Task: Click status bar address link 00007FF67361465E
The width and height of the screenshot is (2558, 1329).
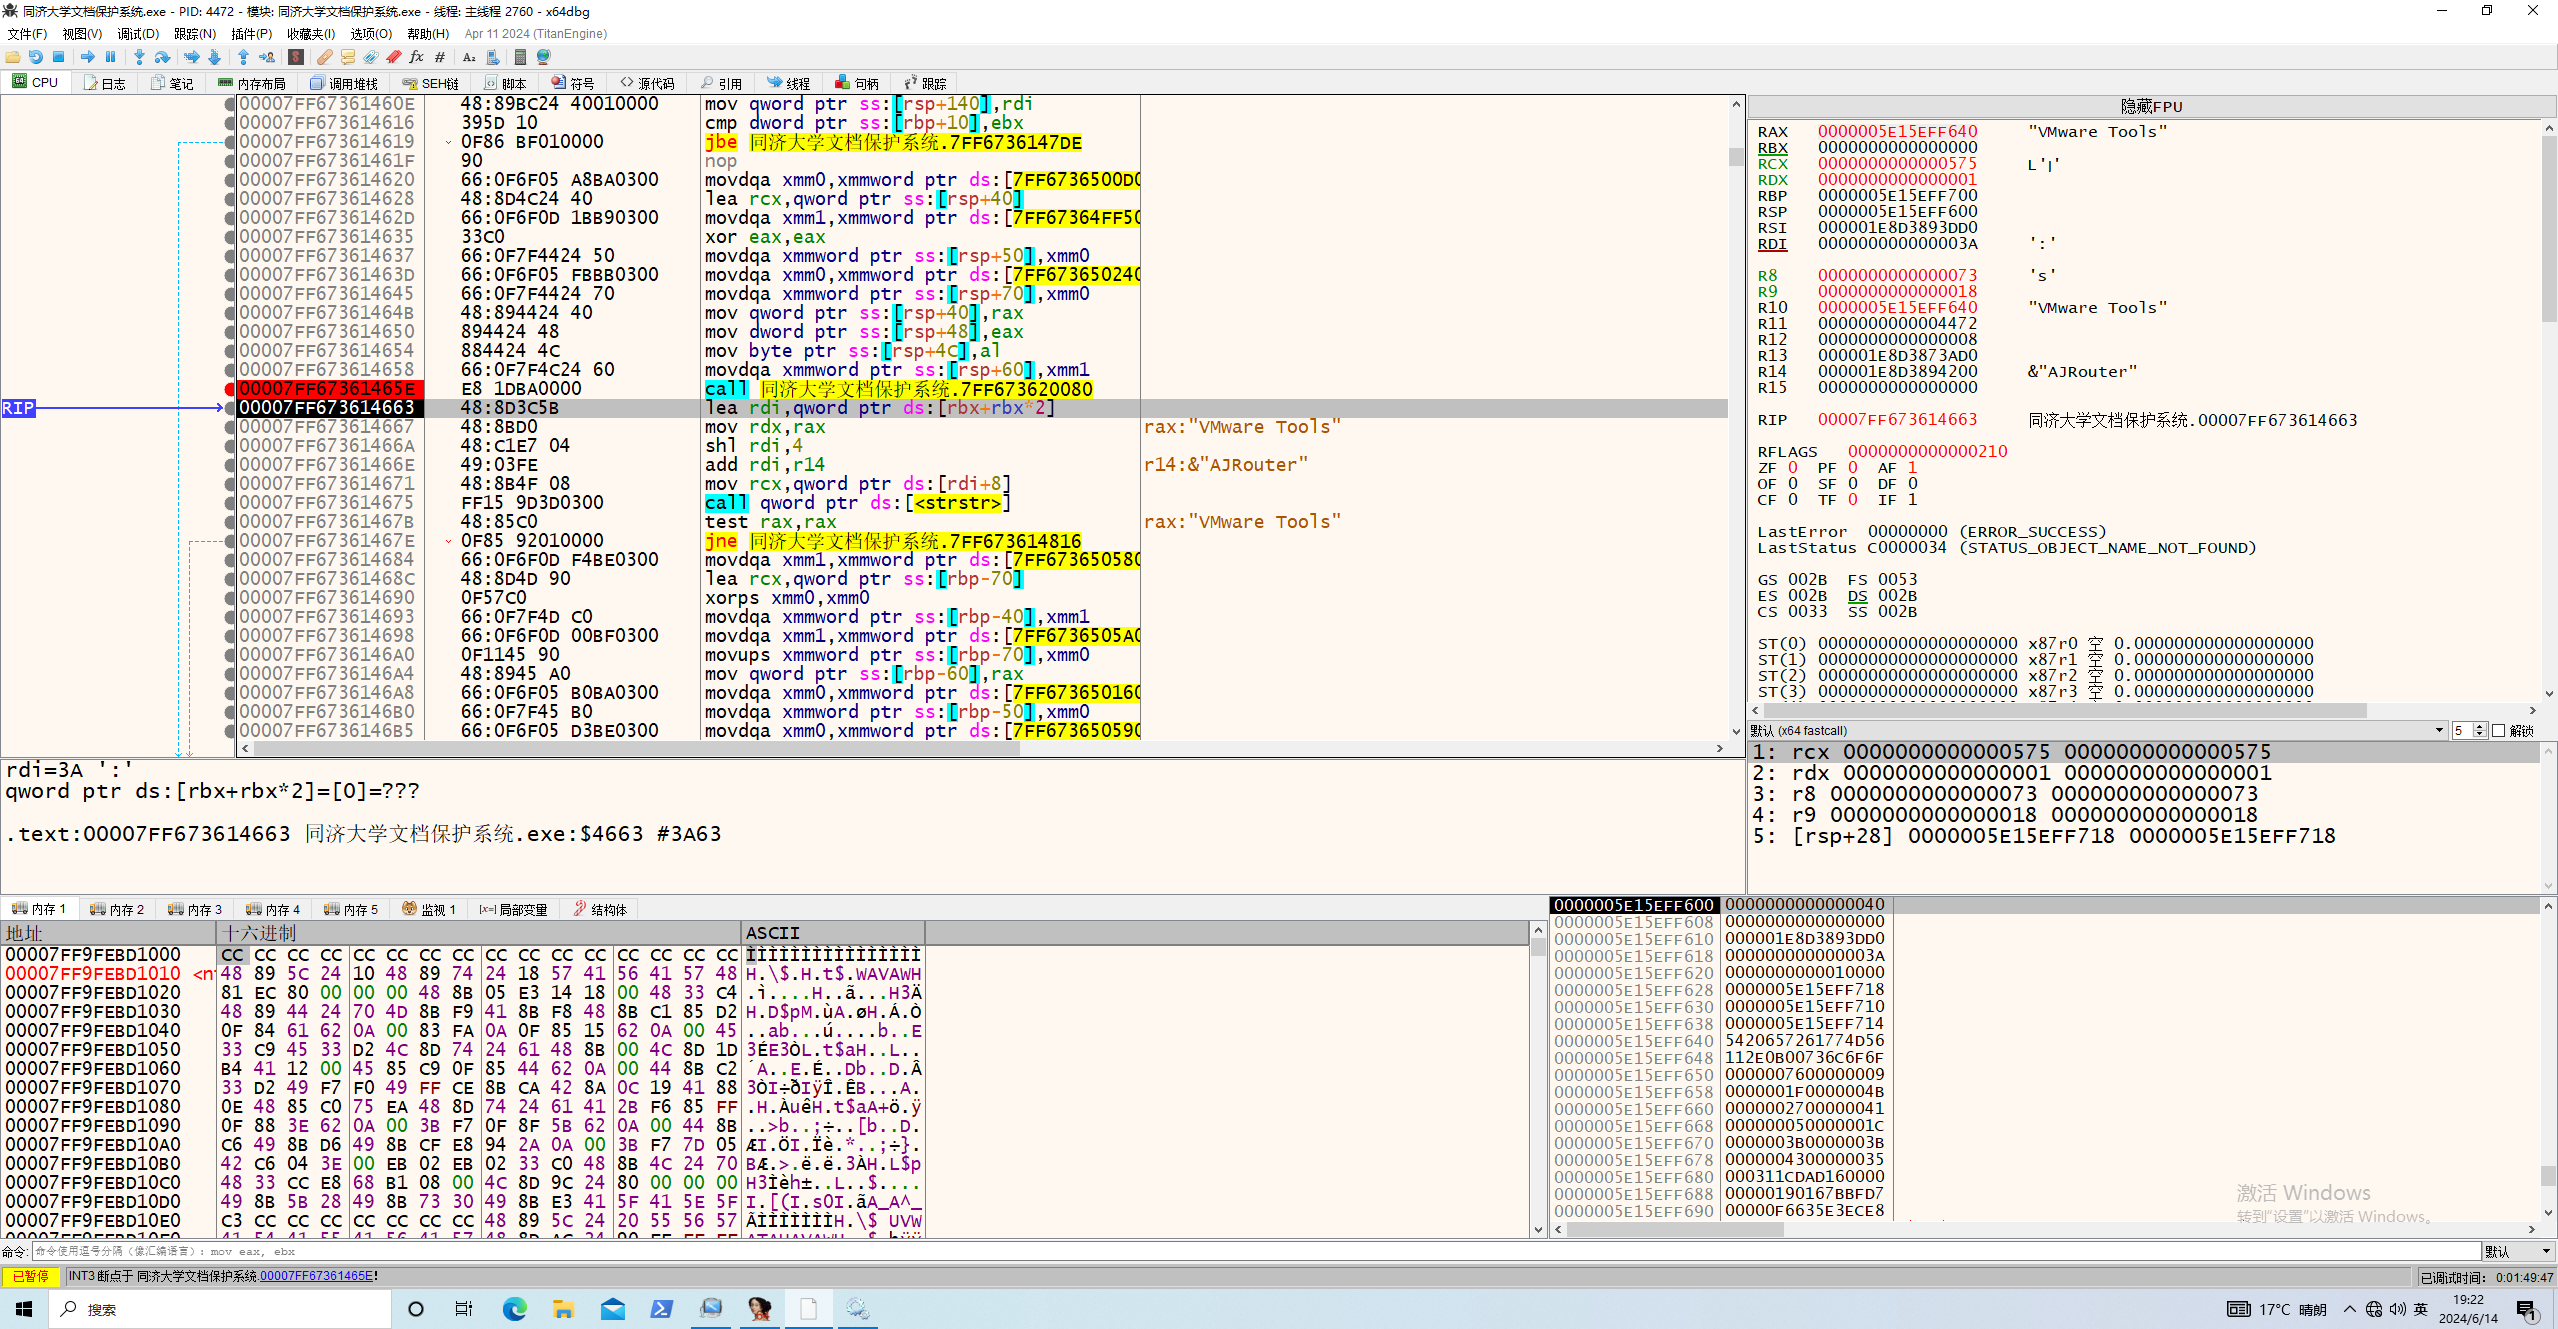Action: (x=317, y=1276)
